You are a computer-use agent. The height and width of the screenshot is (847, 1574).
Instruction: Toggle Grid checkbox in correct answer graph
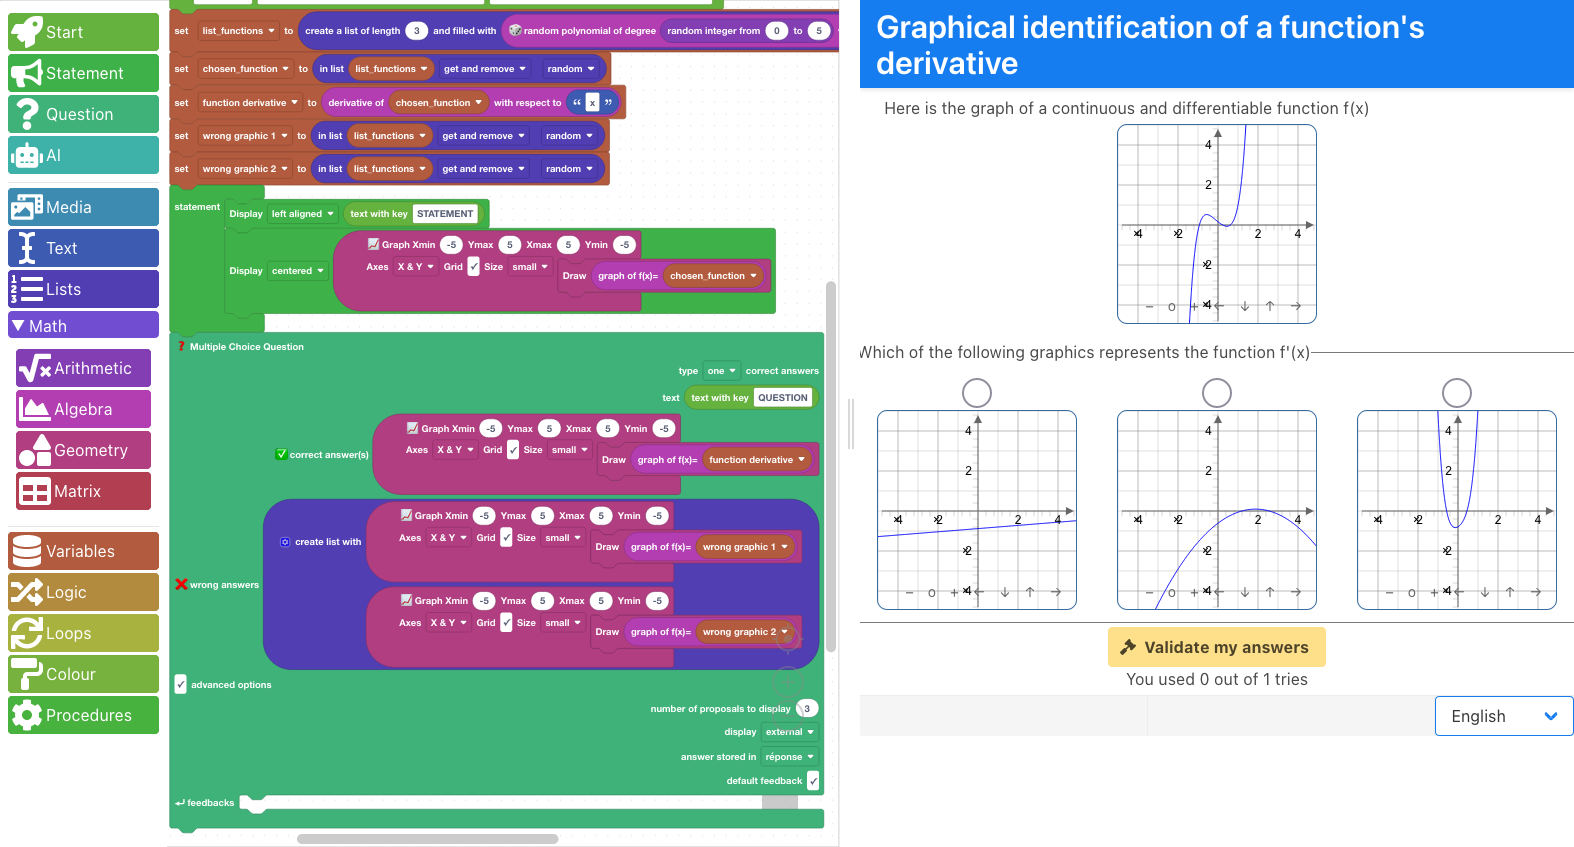pyautogui.click(x=513, y=450)
